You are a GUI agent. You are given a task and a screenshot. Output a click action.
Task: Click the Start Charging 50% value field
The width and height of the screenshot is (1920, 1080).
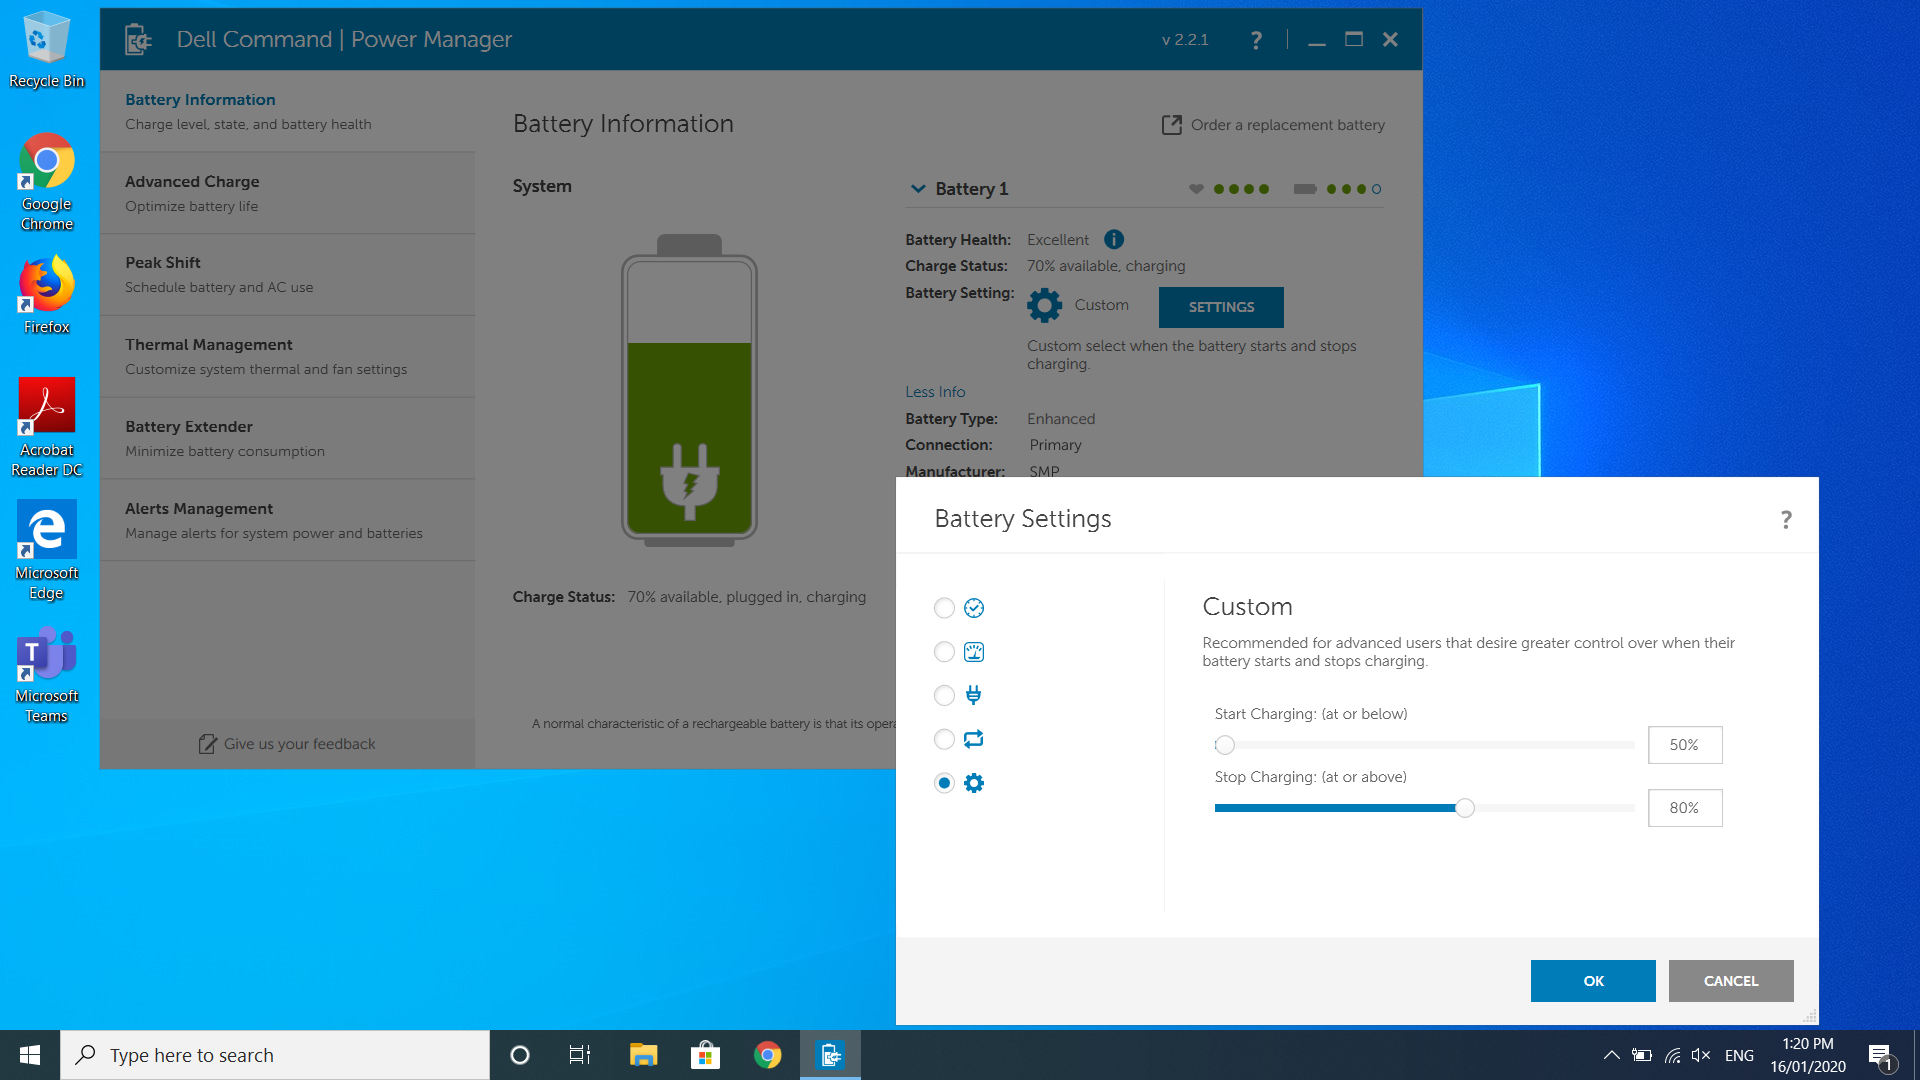coord(1685,745)
